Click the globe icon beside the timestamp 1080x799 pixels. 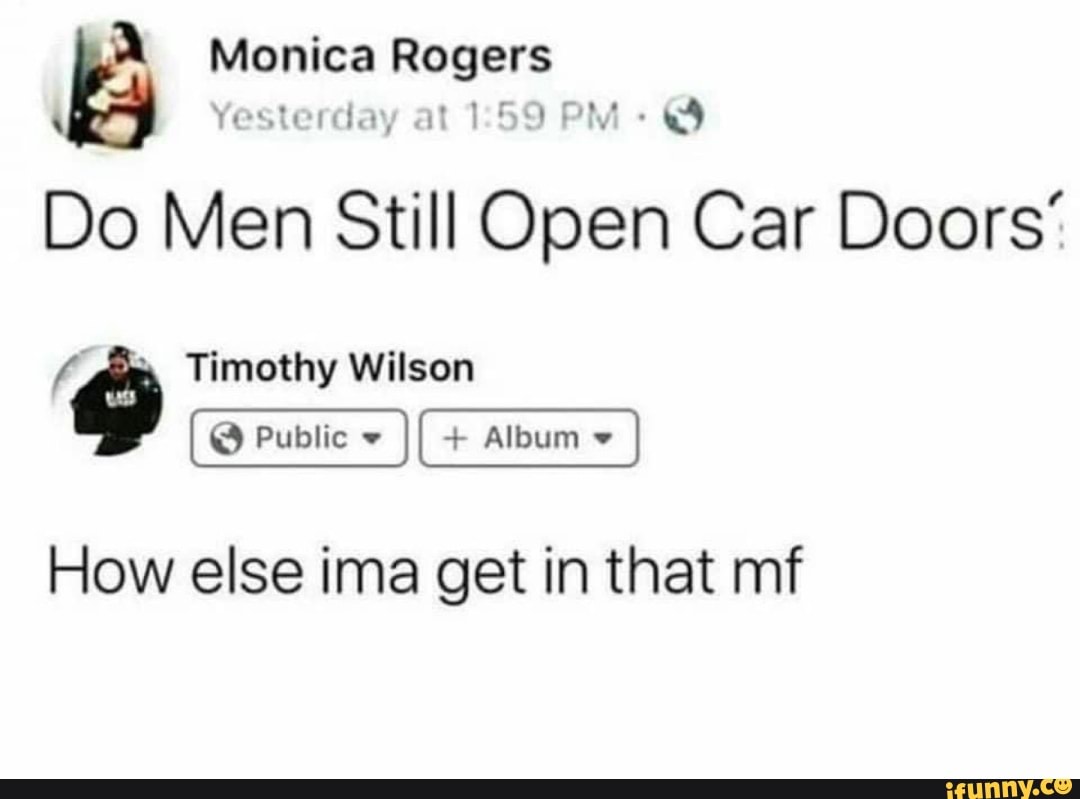[683, 116]
